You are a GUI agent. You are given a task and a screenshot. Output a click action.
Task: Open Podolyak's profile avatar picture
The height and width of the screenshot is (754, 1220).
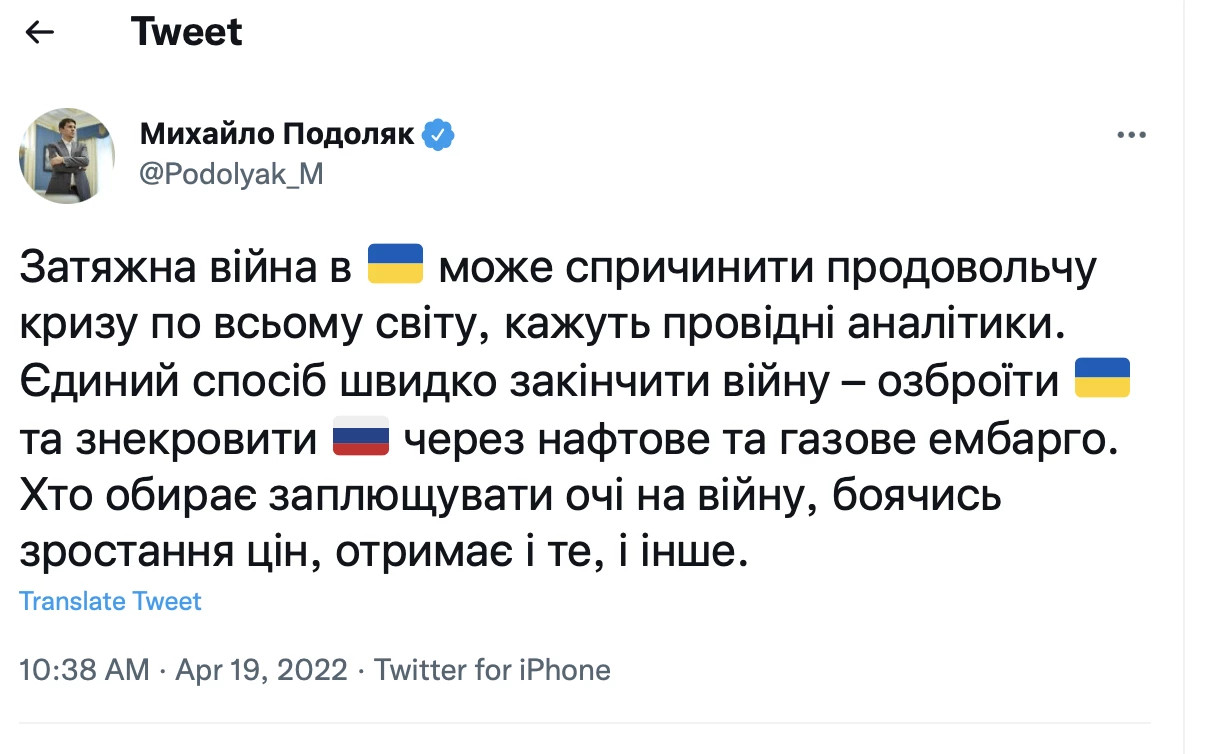[x=67, y=156]
